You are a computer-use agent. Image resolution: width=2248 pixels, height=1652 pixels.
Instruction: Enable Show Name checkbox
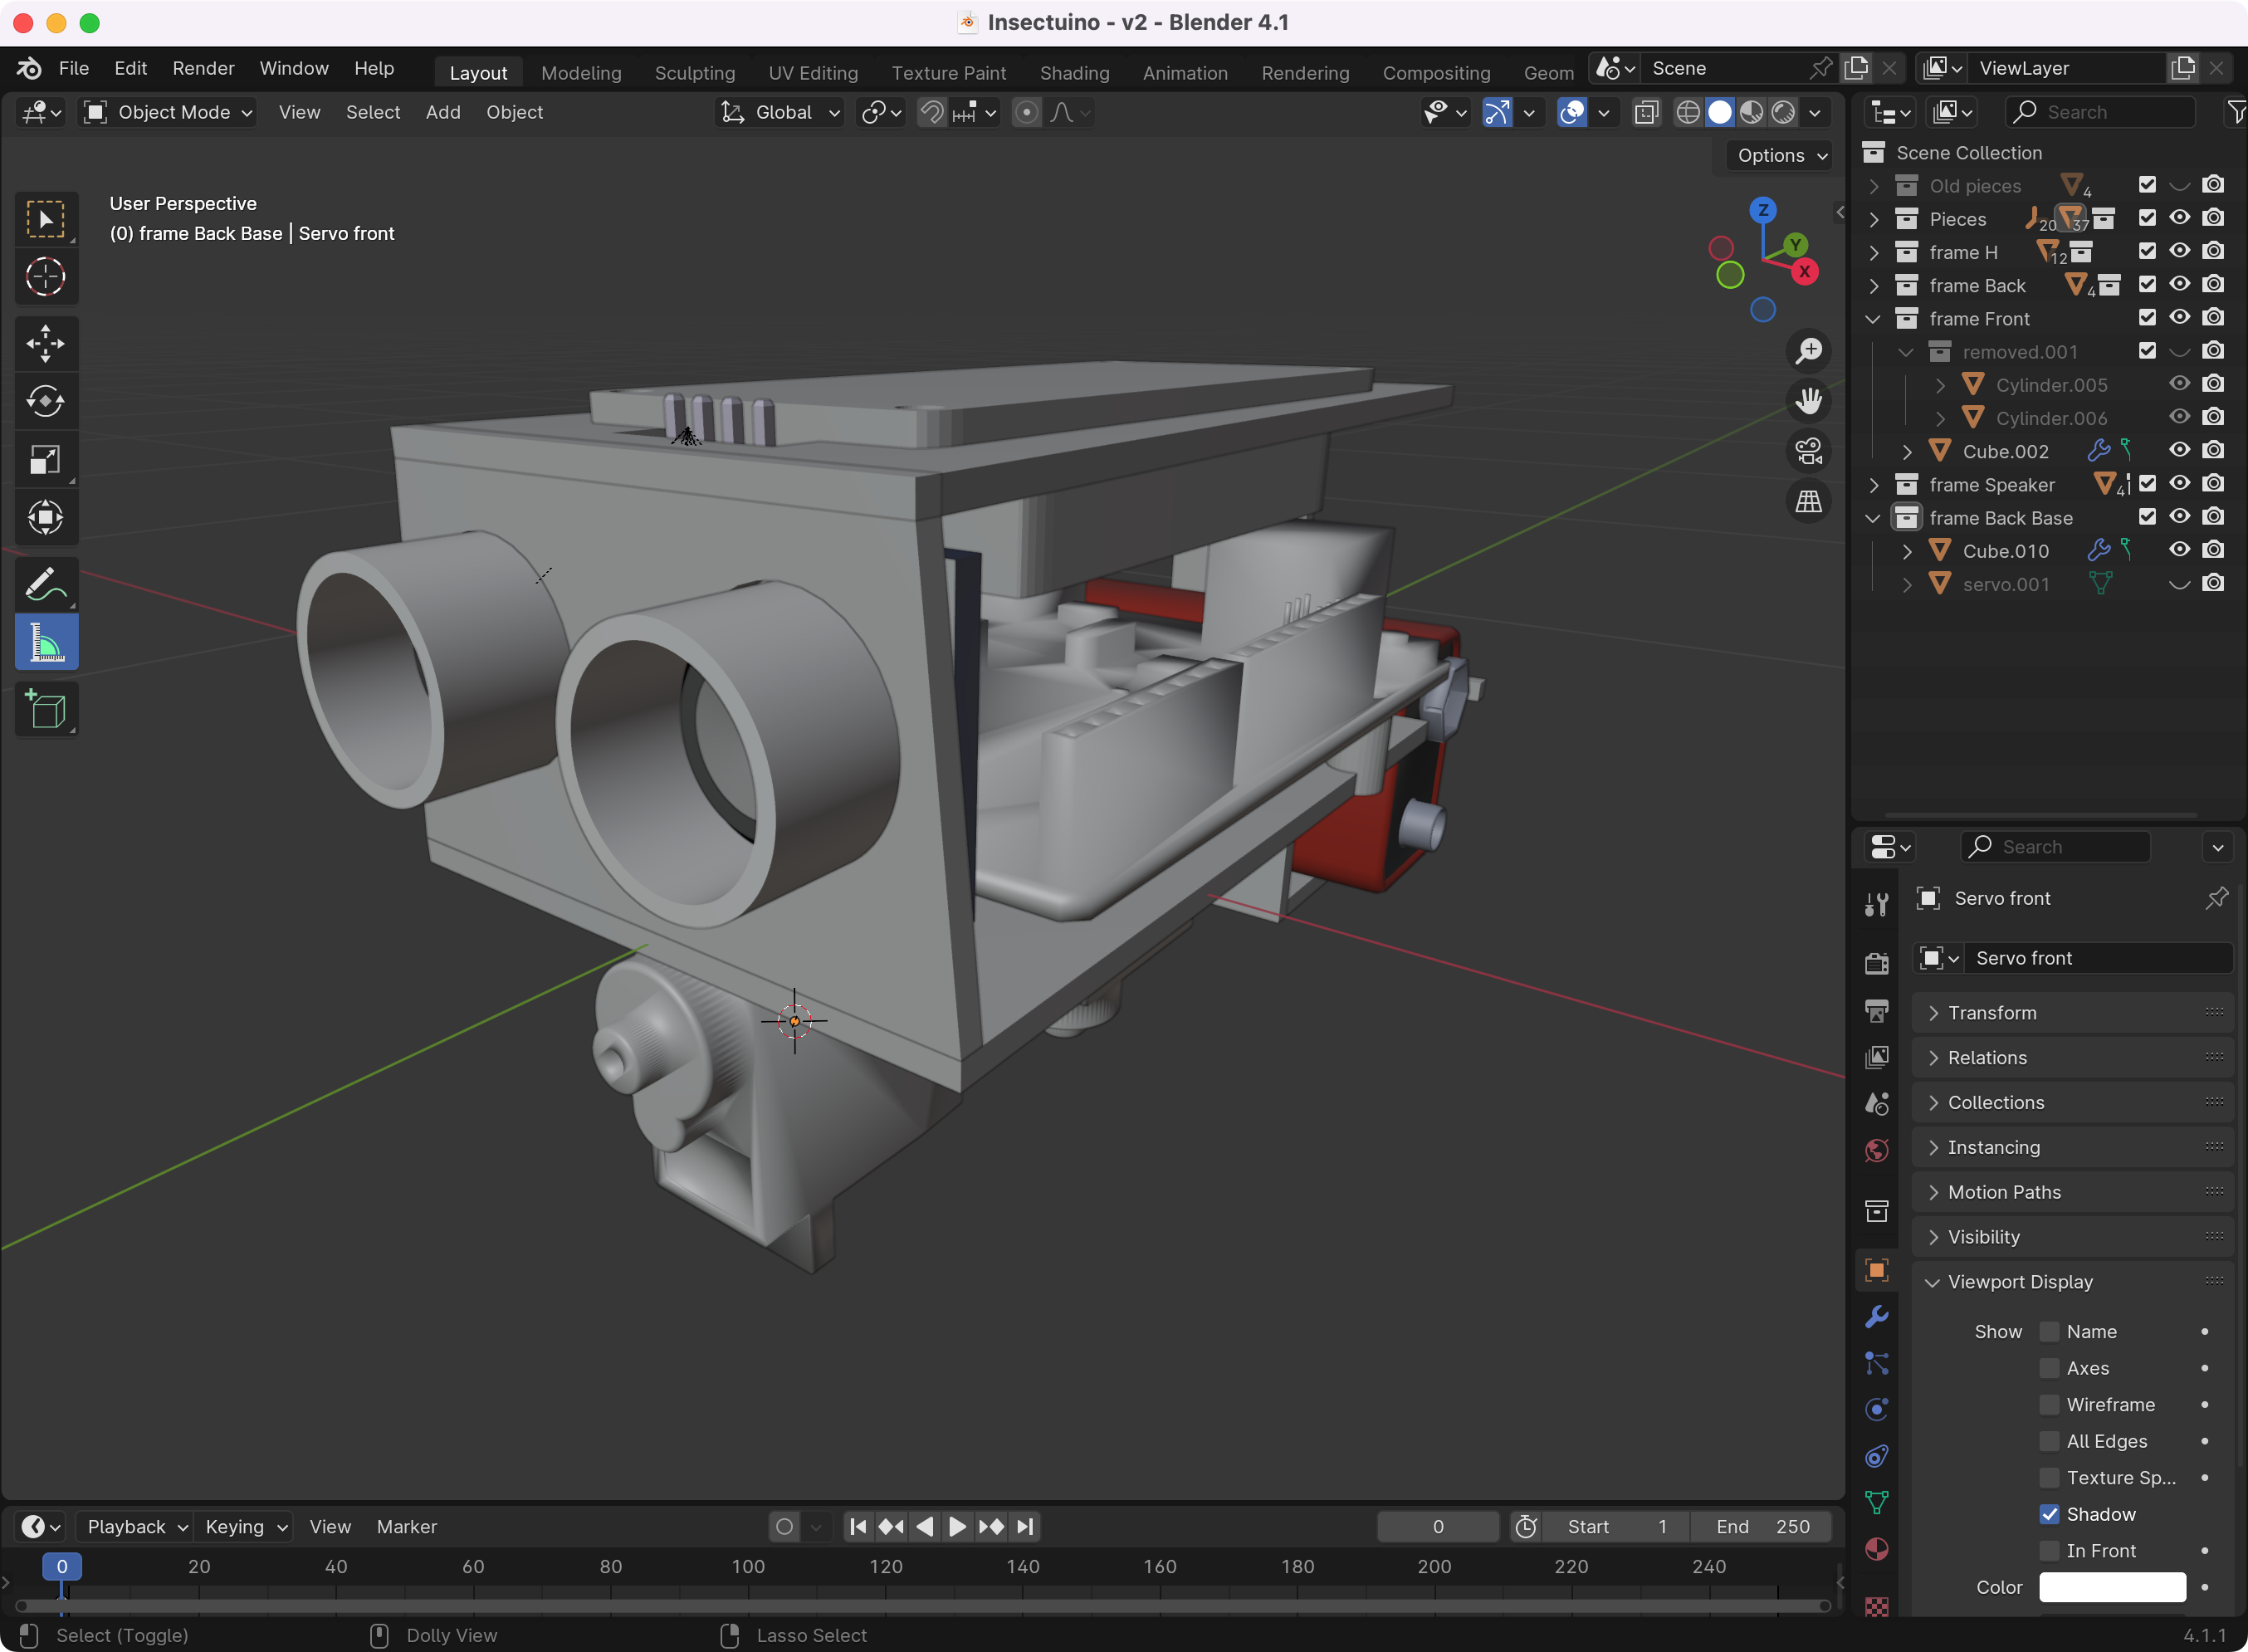coord(2049,1331)
